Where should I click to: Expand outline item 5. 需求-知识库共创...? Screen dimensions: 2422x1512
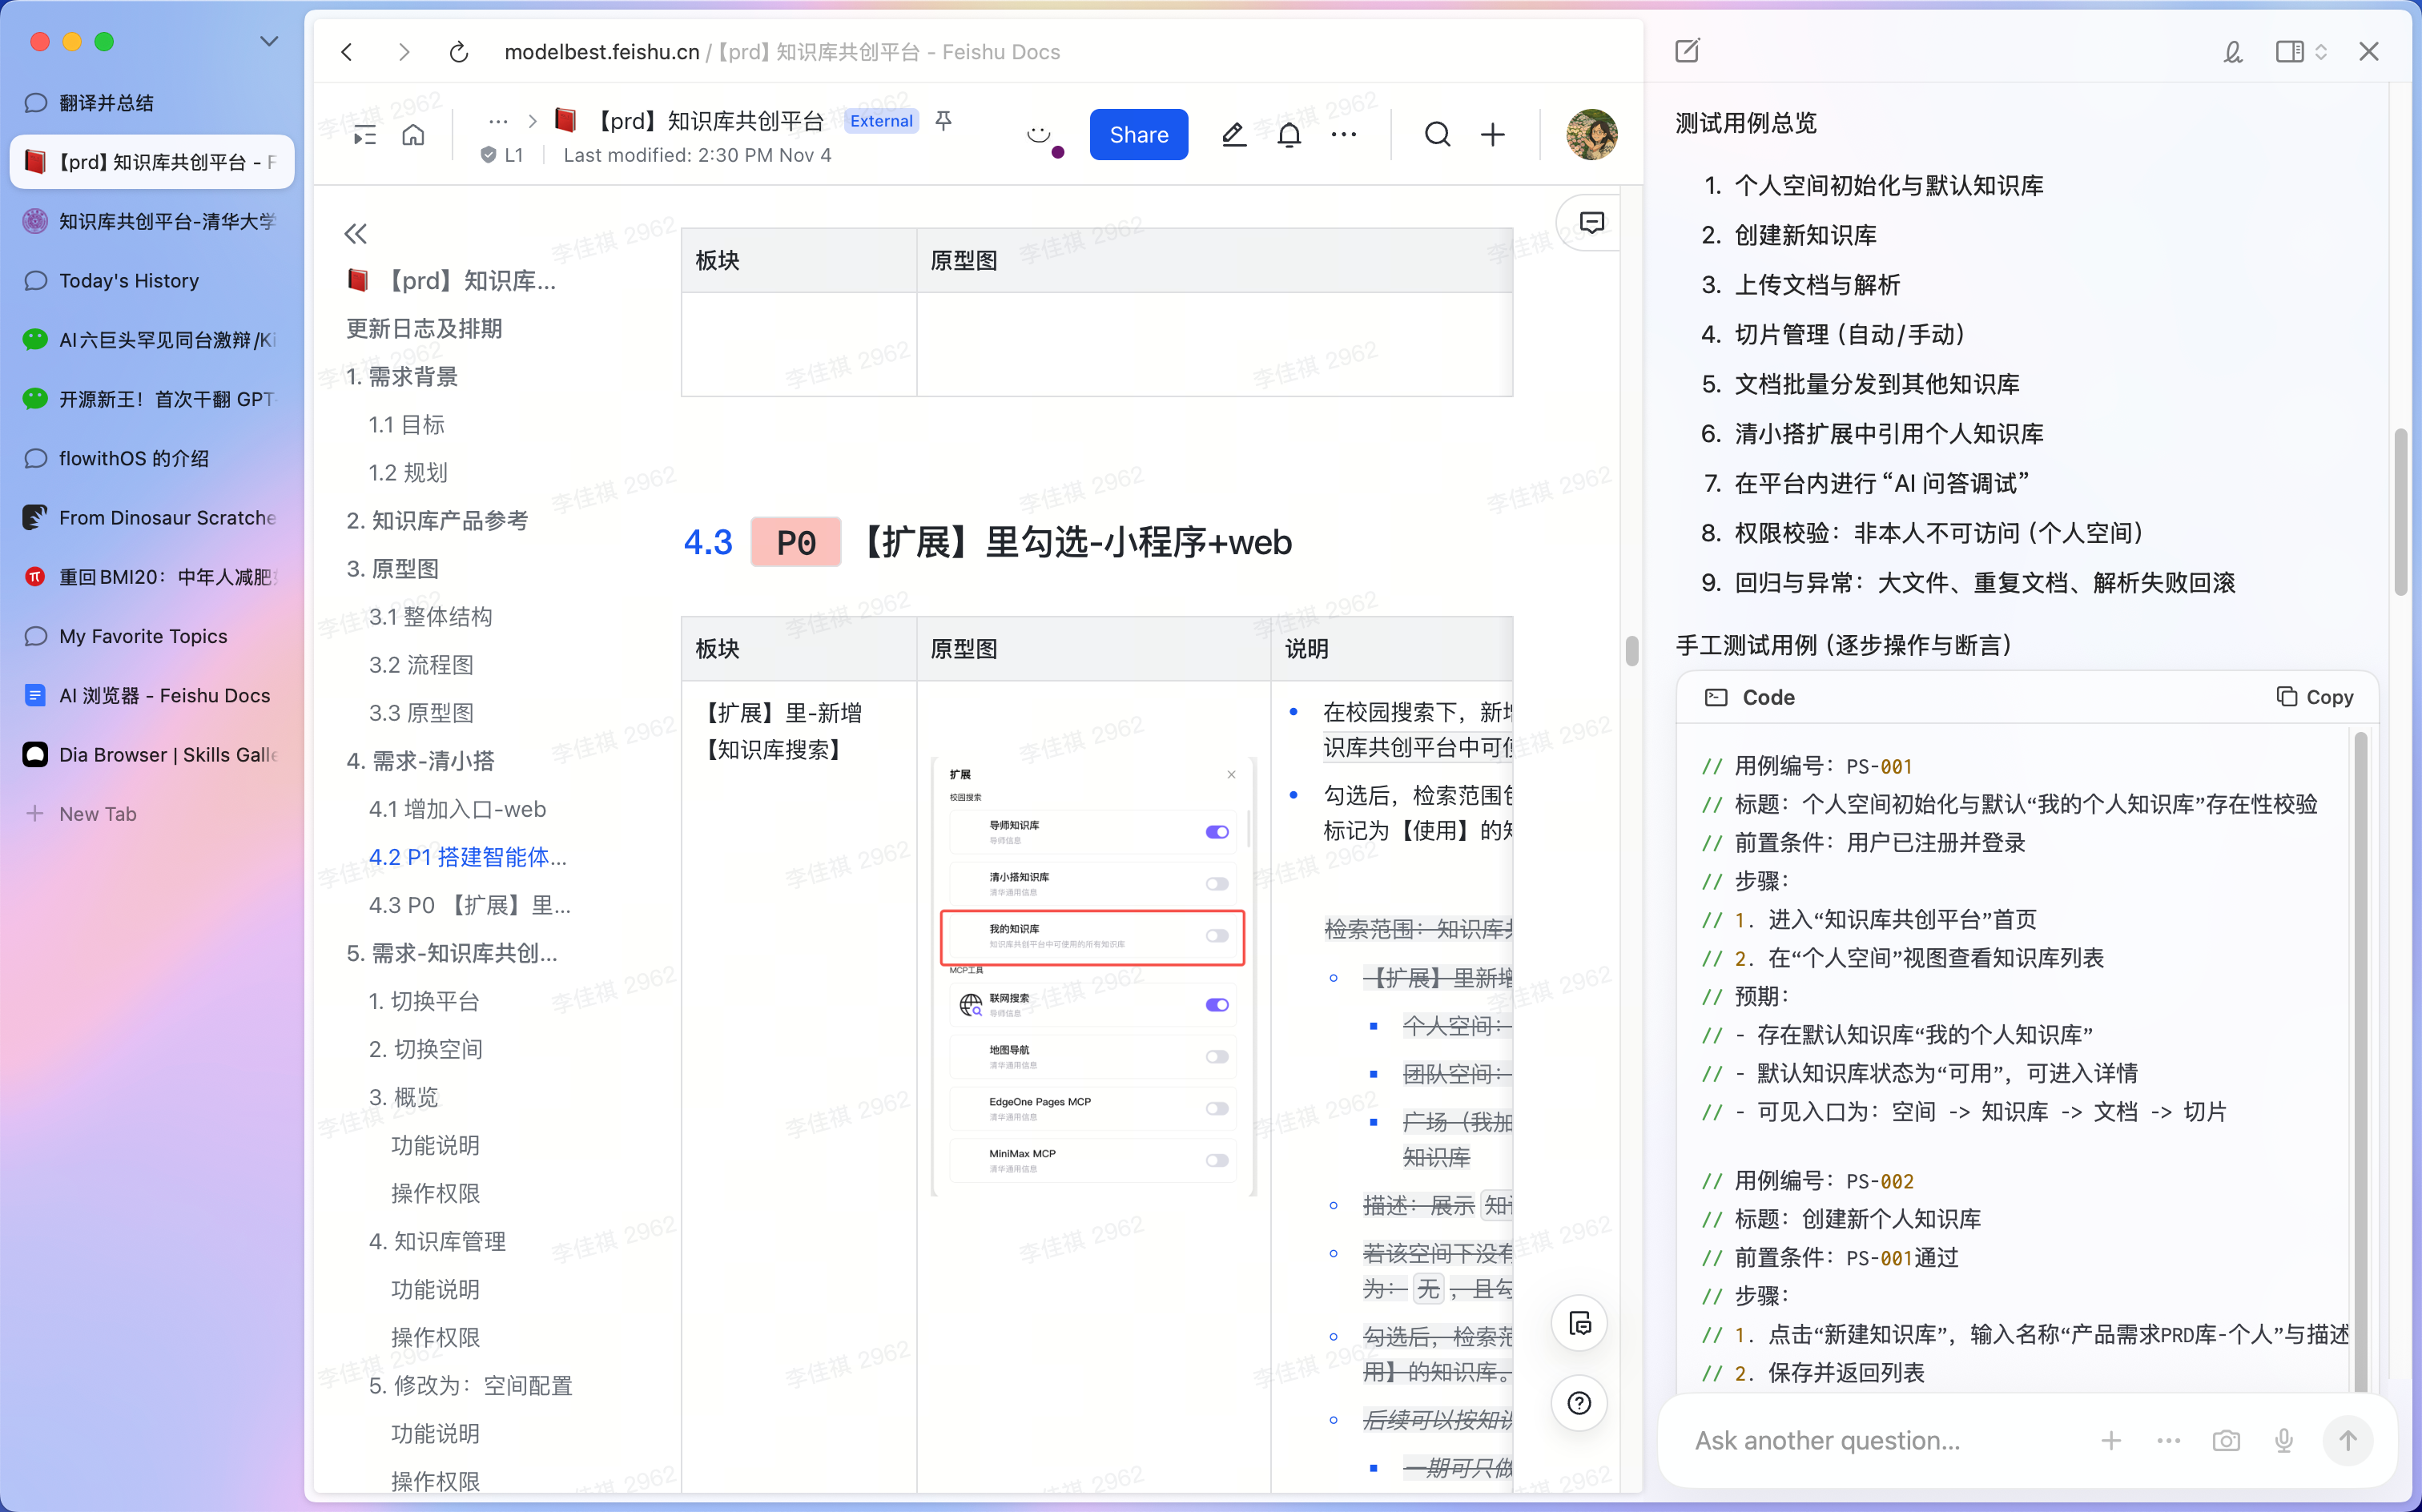coord(452,953)
